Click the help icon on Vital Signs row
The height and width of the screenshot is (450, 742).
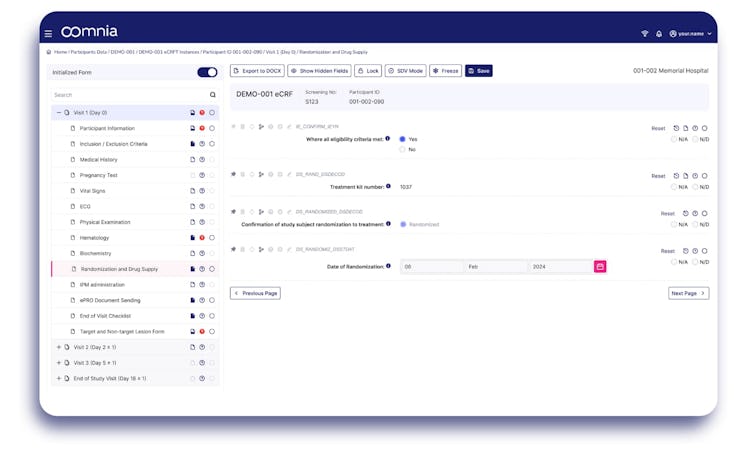(x=202, y=191)
